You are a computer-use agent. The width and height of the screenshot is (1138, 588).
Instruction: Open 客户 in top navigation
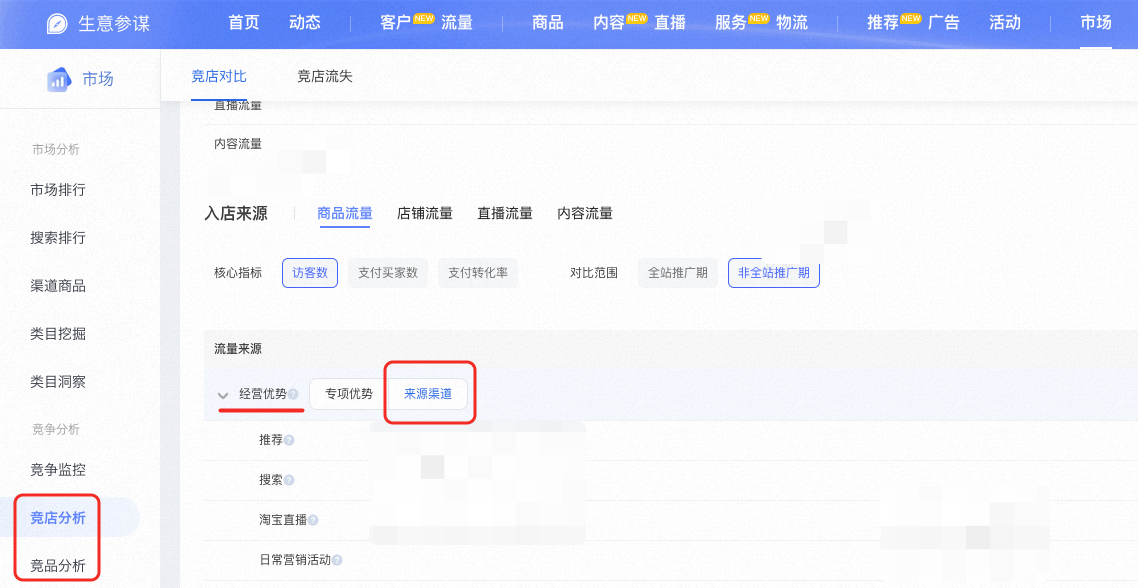point(396,23)
